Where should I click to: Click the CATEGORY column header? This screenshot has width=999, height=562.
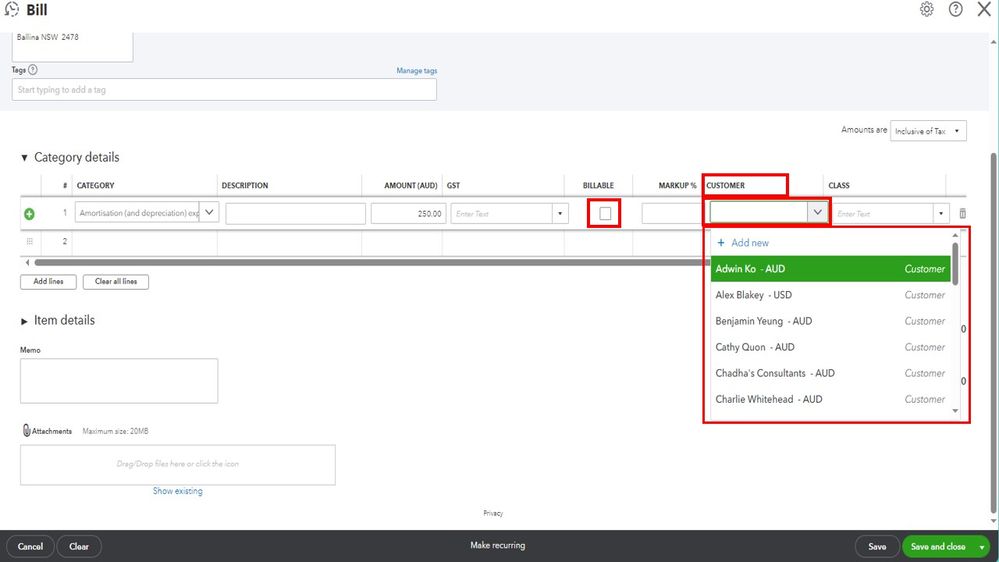click(96, 185)
